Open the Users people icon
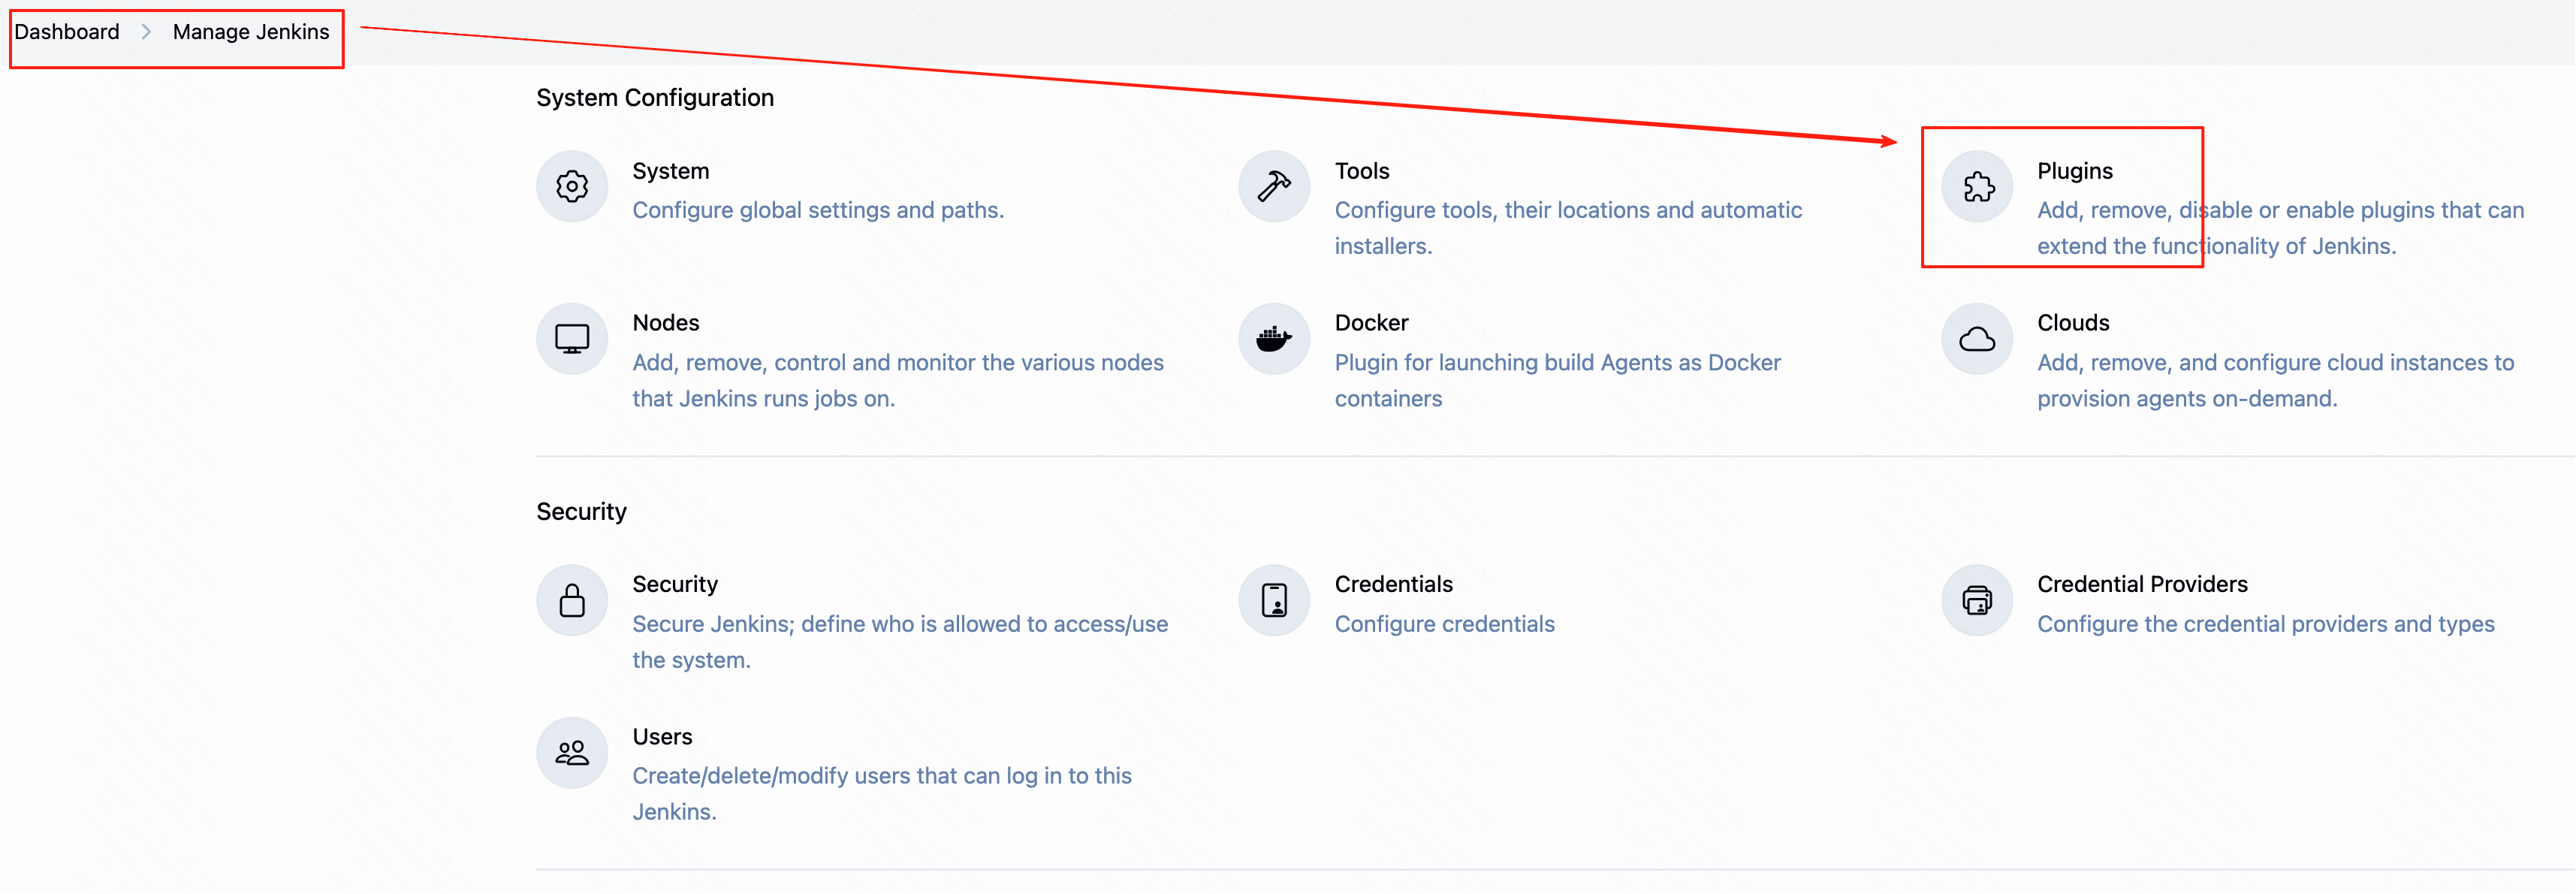 572,753
